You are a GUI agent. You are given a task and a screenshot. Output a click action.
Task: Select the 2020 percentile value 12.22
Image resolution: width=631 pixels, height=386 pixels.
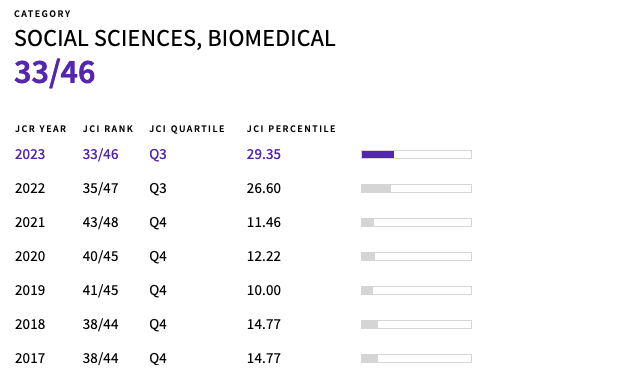(x=264, y=256)
